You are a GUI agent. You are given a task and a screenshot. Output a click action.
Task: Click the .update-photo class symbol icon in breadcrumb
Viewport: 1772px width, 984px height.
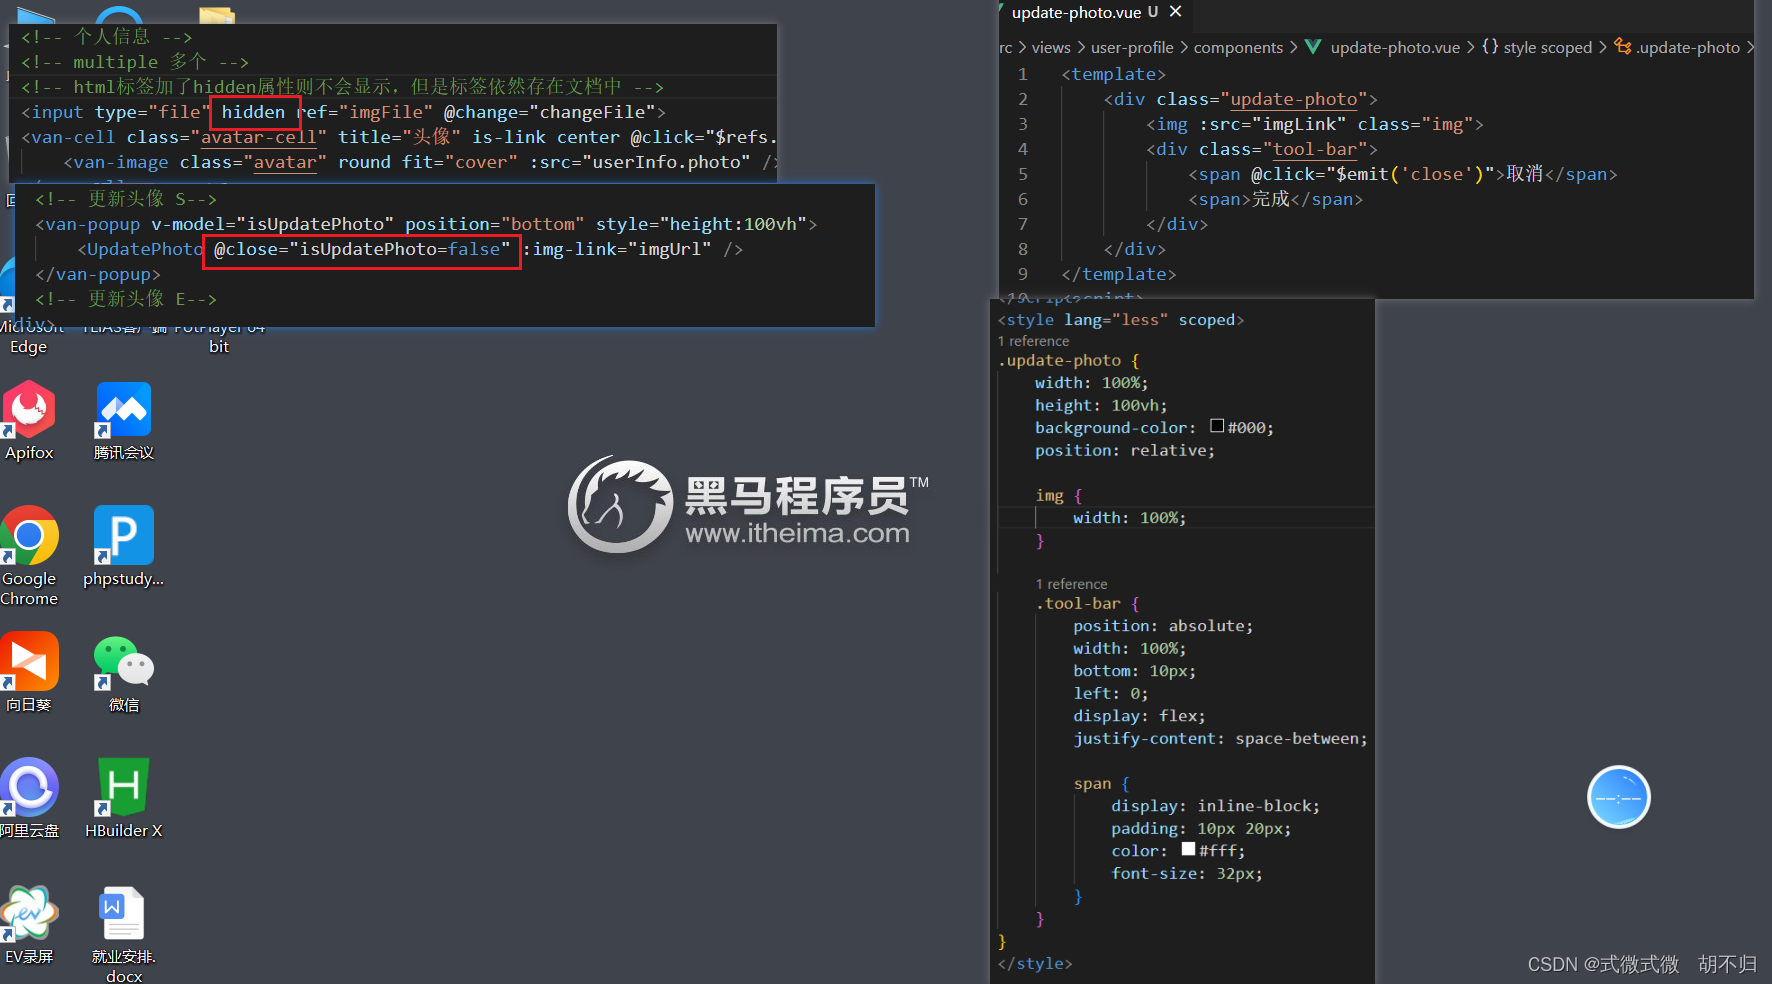(x=1622, y=47)
